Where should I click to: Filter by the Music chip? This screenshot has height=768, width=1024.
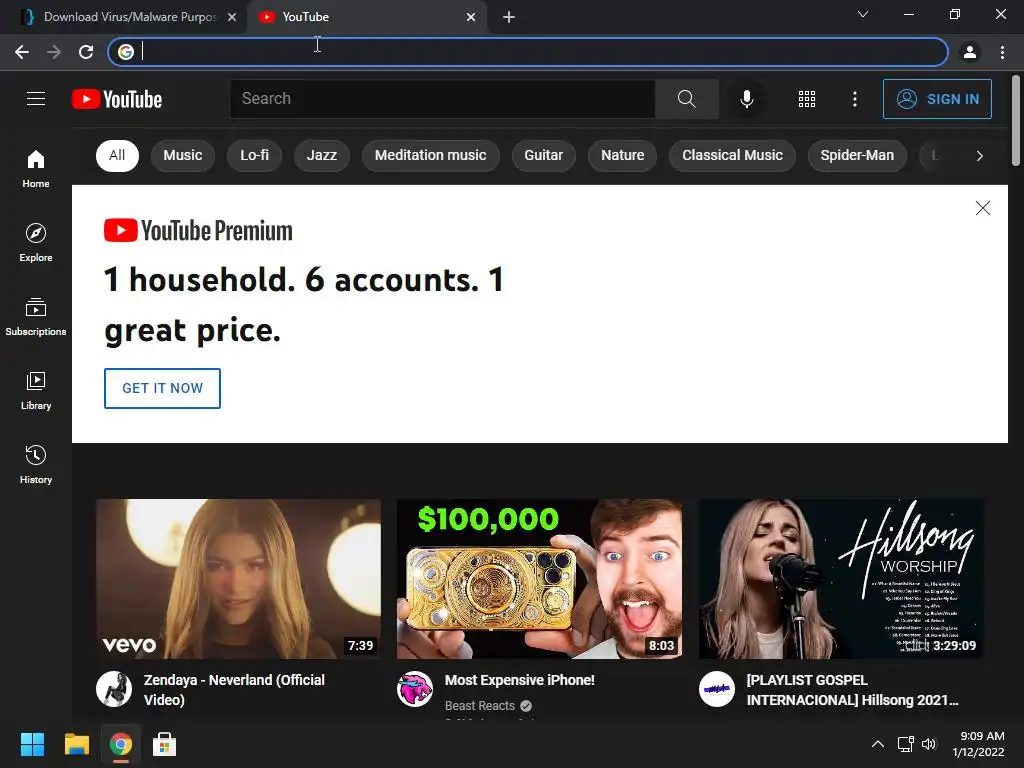pos(183,155)
